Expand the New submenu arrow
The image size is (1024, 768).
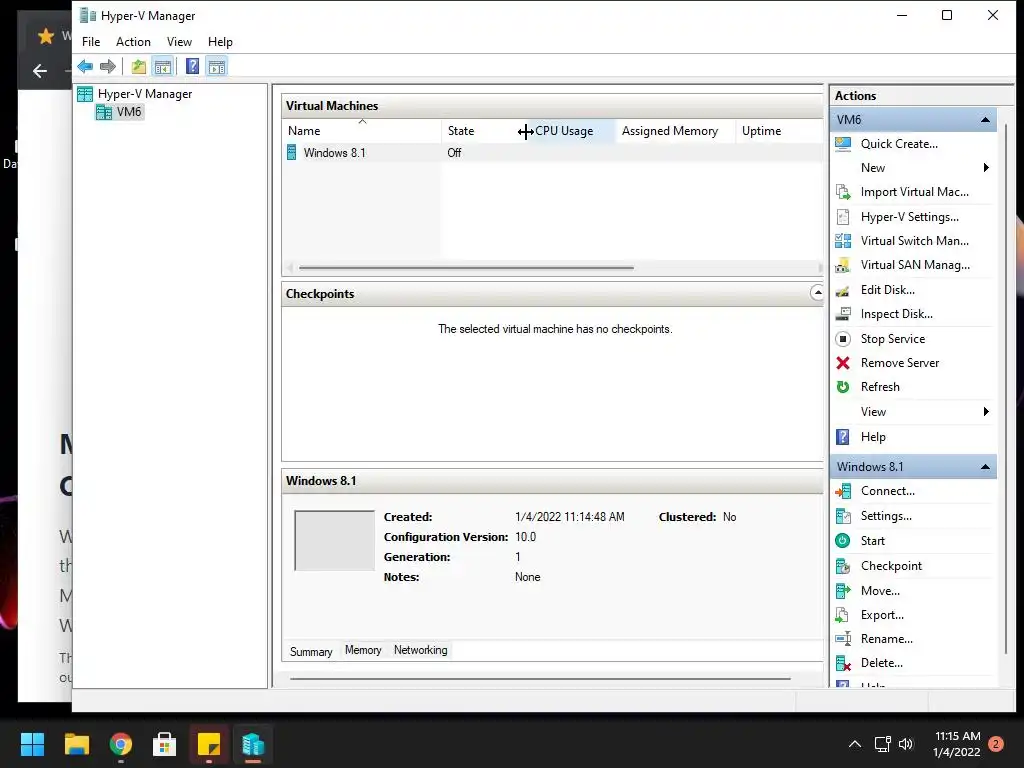(x=986, y=168)
